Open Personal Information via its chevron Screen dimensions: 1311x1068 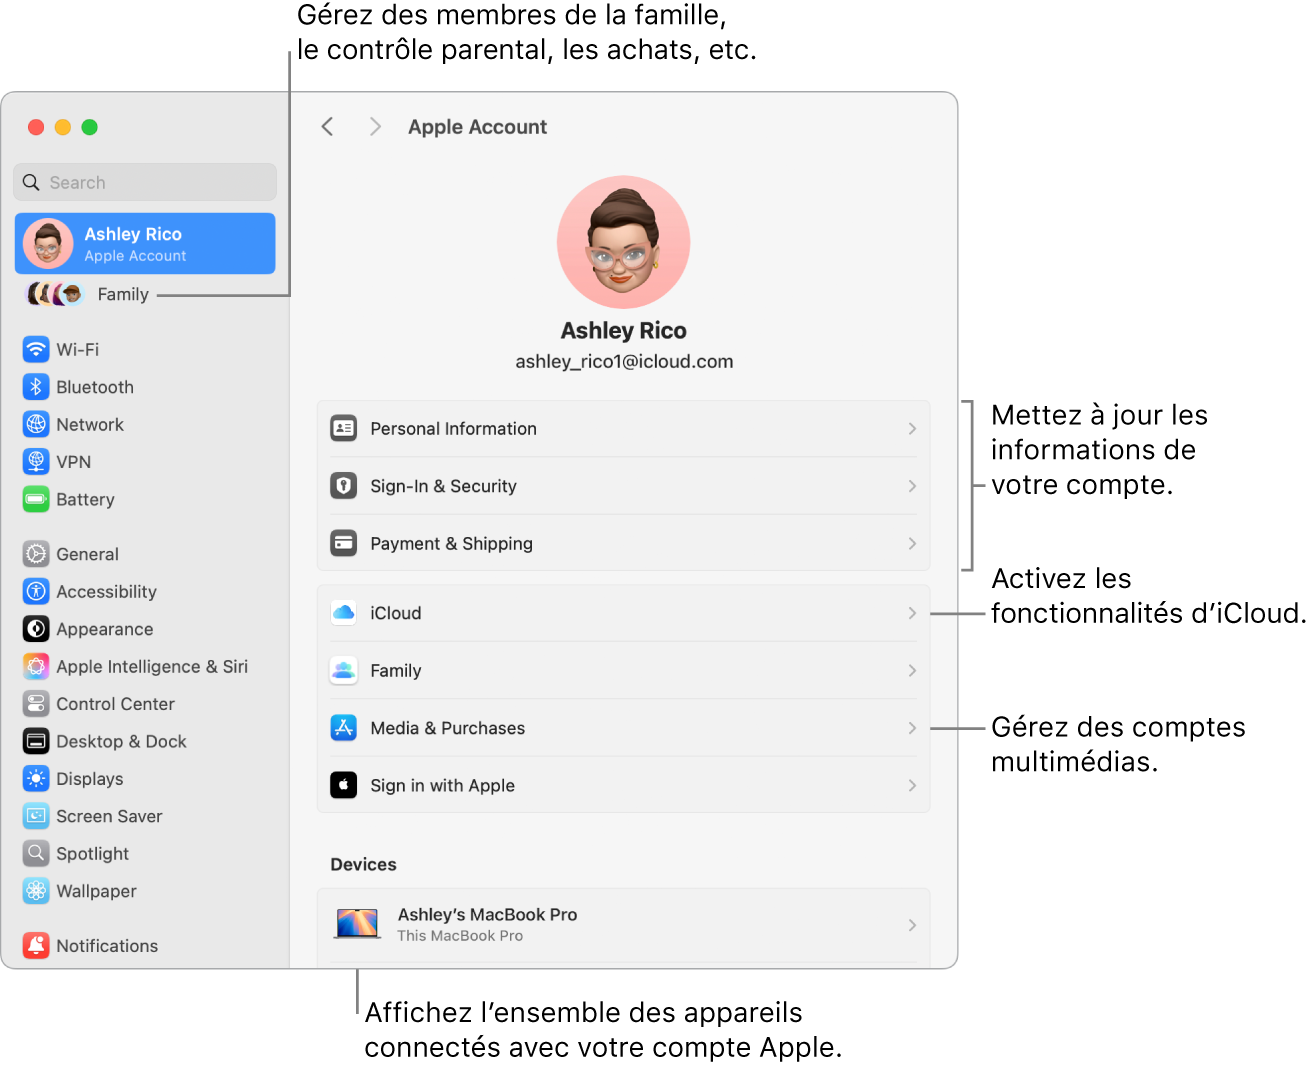pos(912,428)
